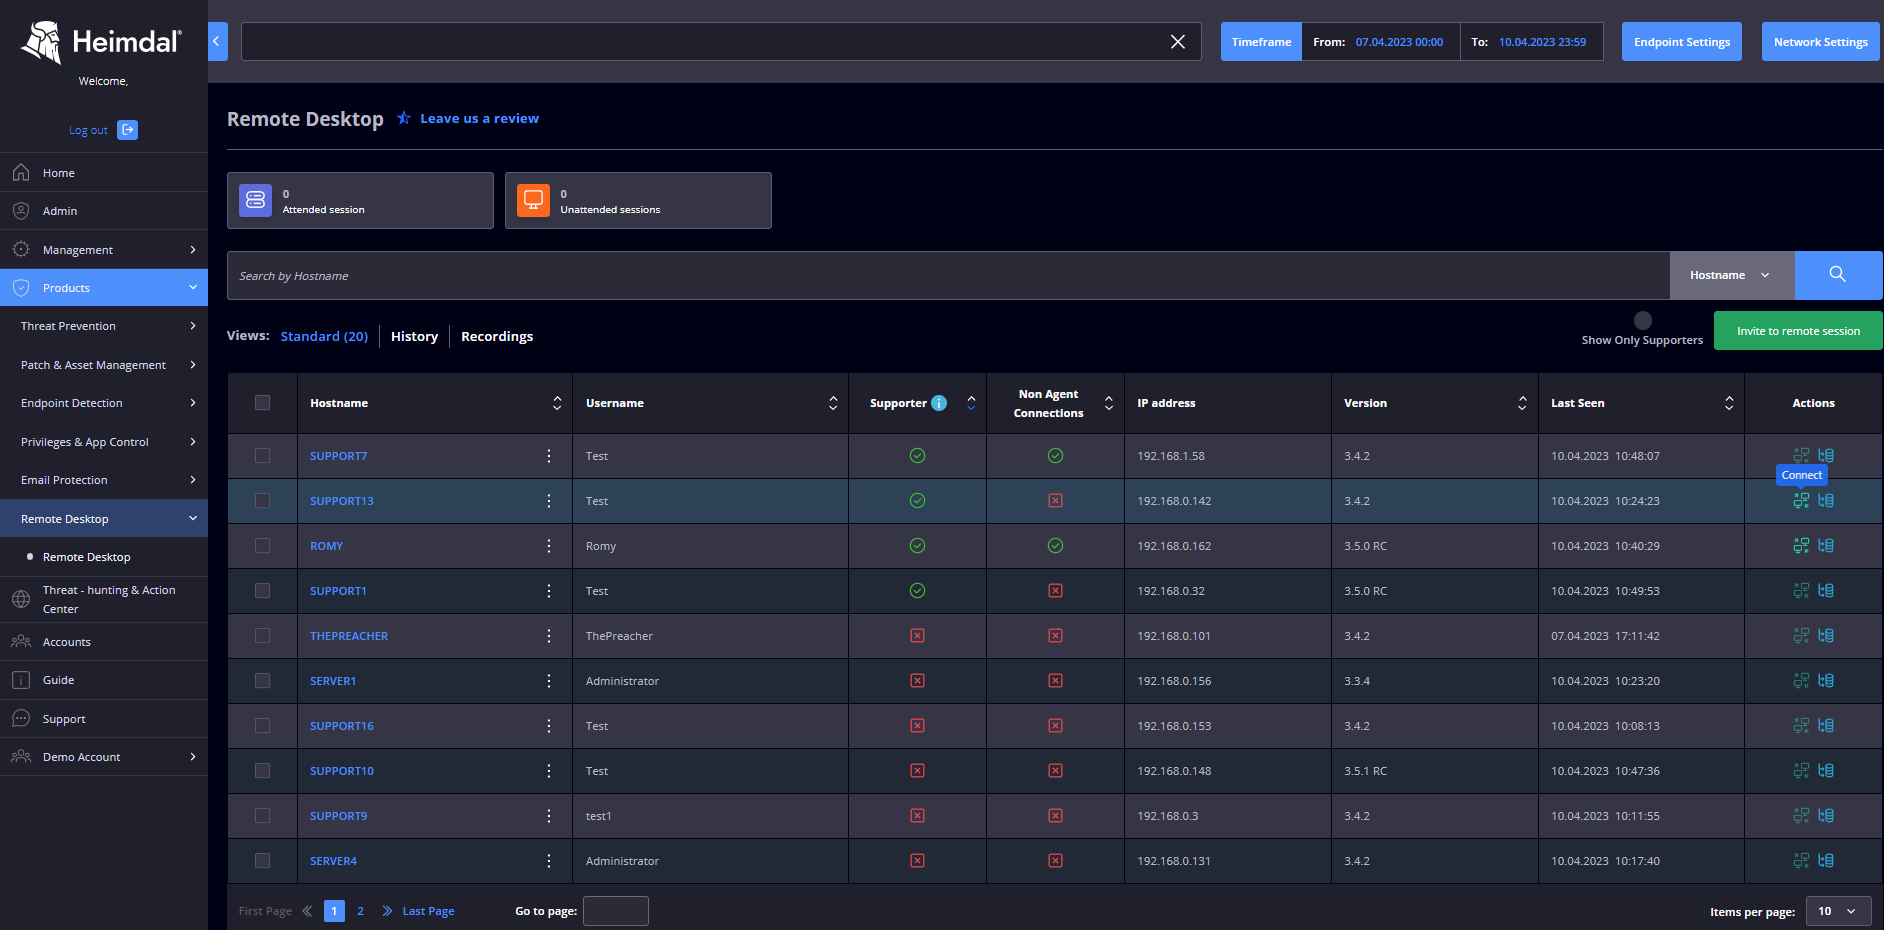1884x930 pixels.
Task: Click the Attended session icon card
Action: click(256, 200)
